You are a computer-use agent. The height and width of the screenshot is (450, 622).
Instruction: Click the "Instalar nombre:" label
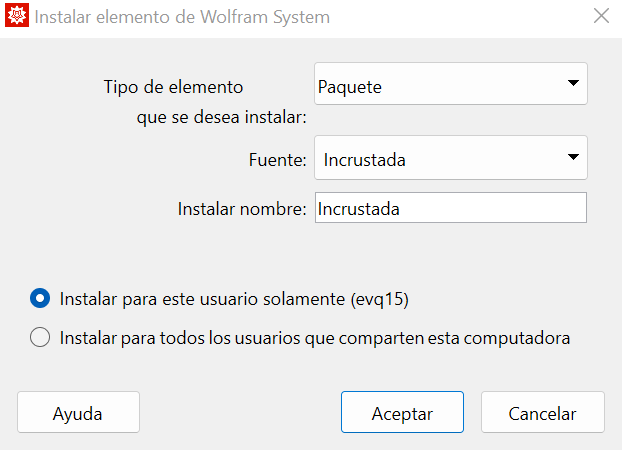(241, 209)
